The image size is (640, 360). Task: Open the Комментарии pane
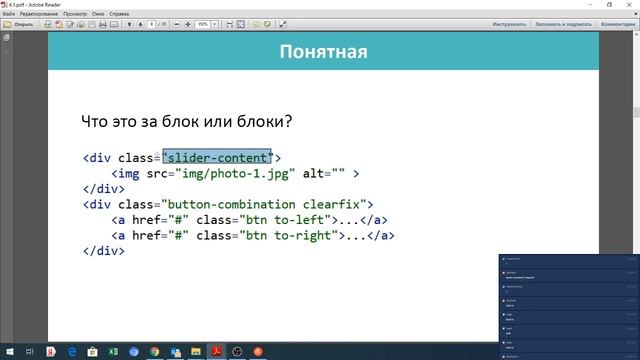point(618,24)
